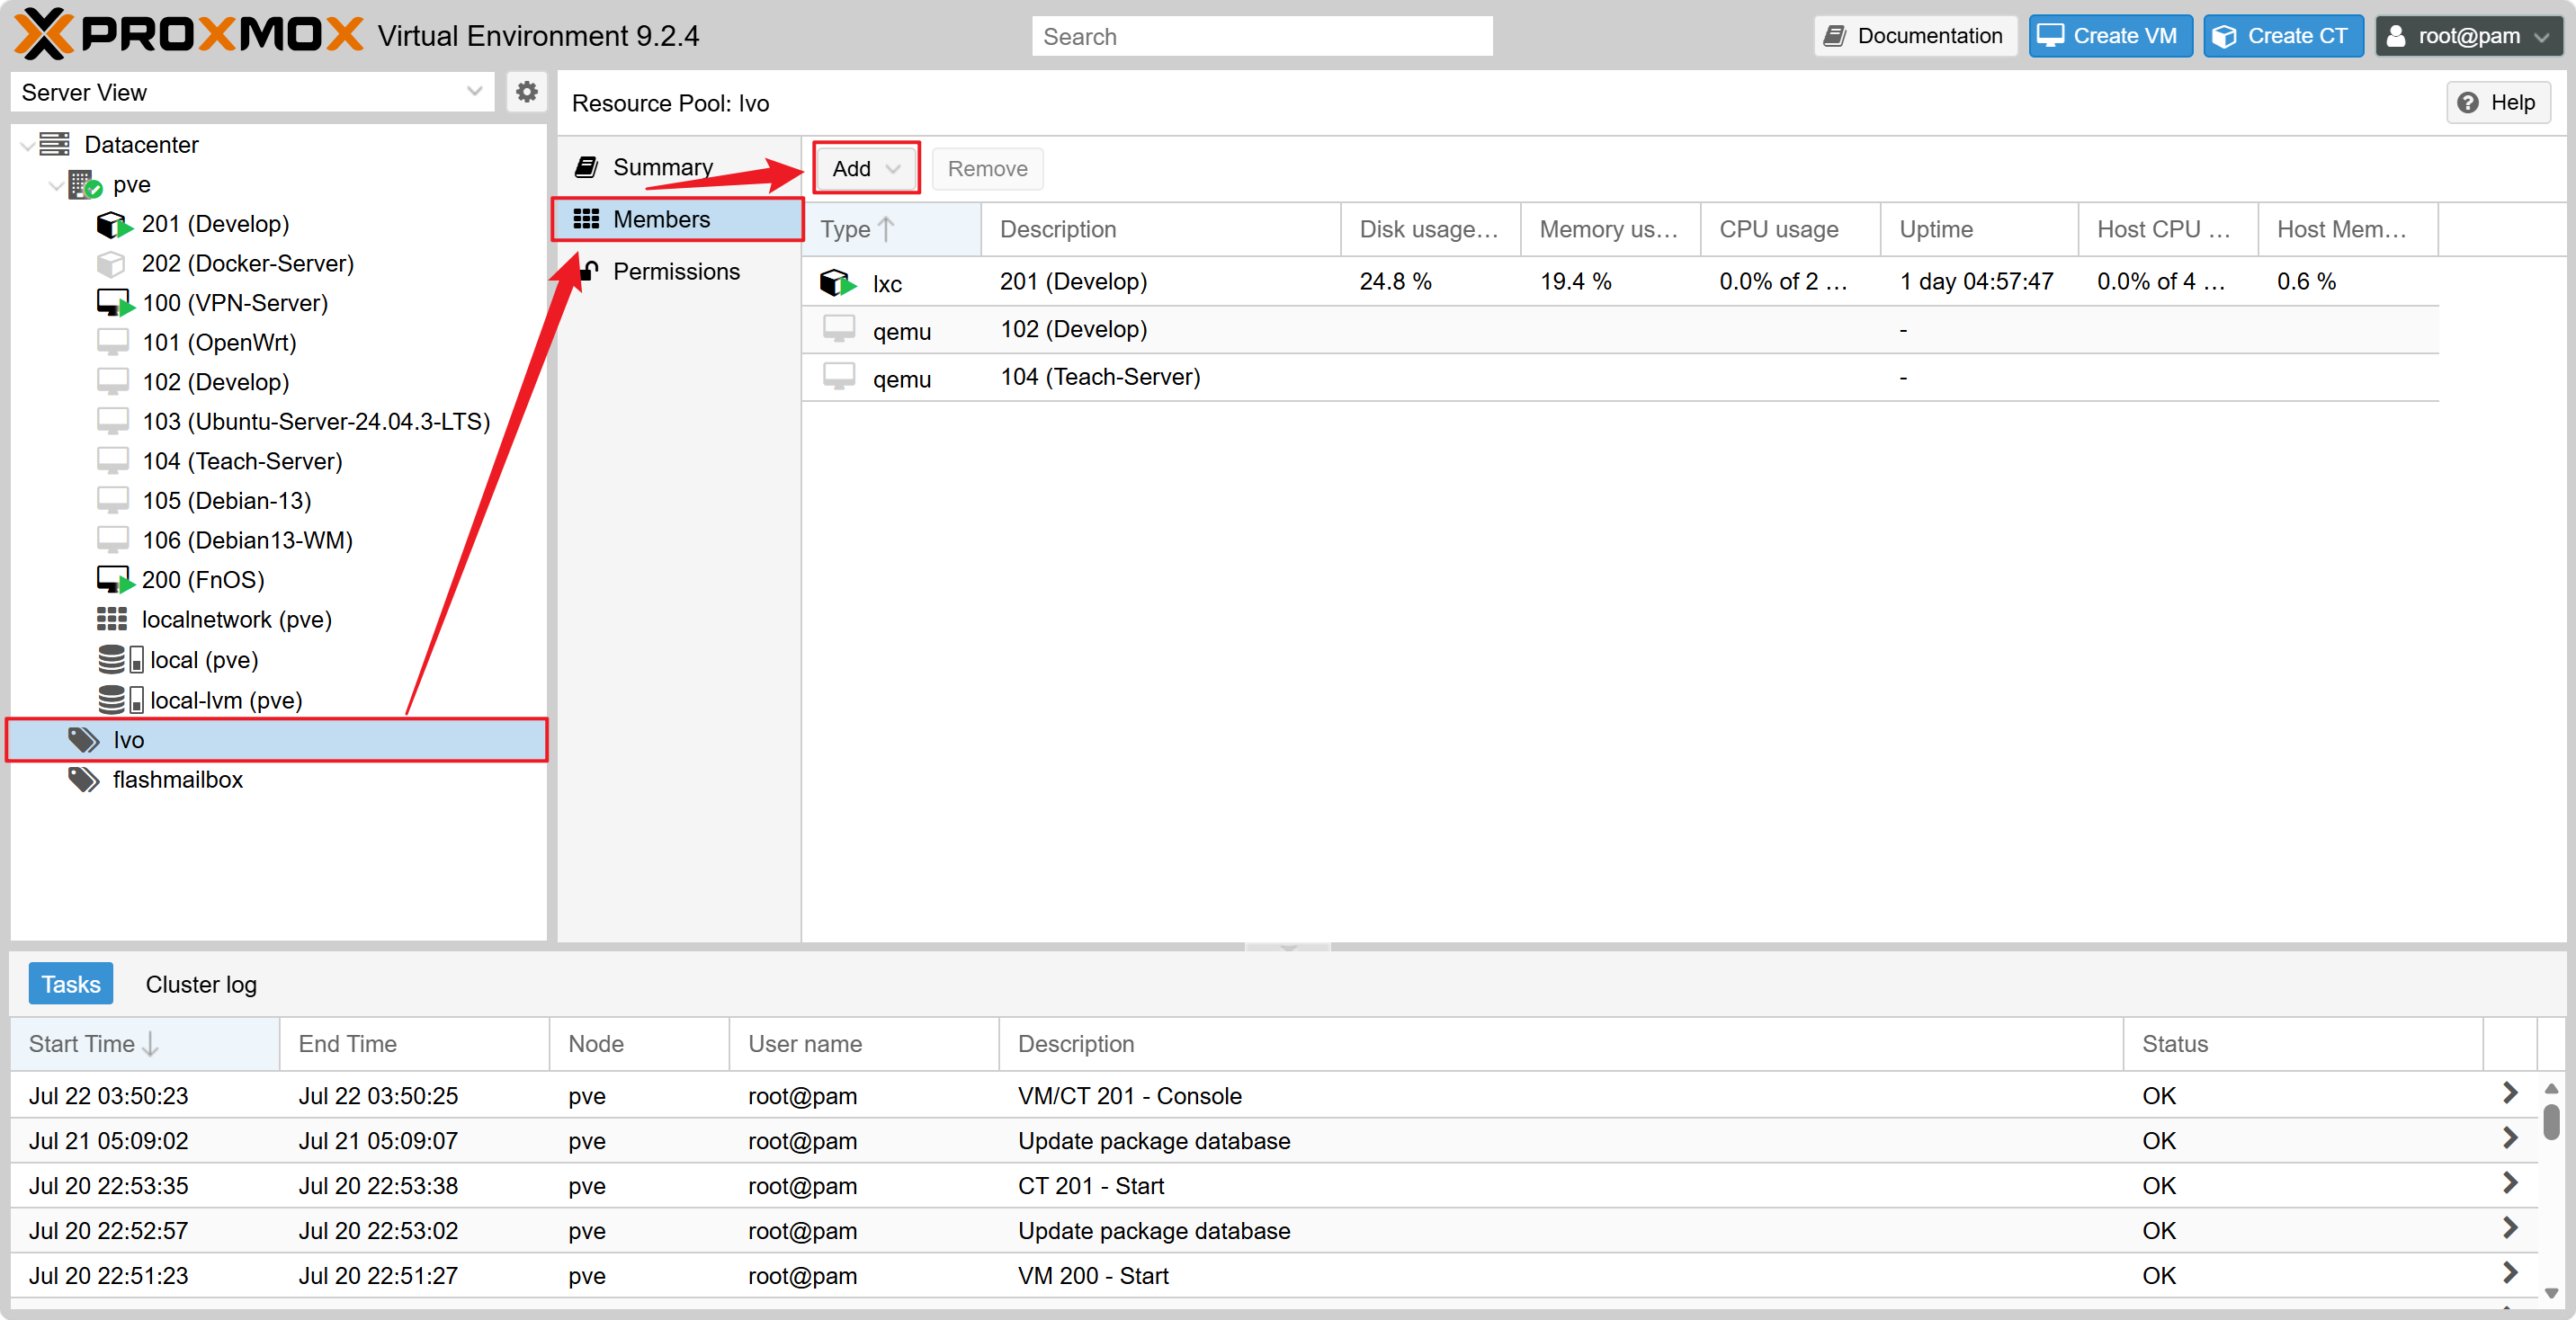The image size is (2576, 1320).
Task: Click the task log scroll down arrow
Action: pos(2552,1293)
